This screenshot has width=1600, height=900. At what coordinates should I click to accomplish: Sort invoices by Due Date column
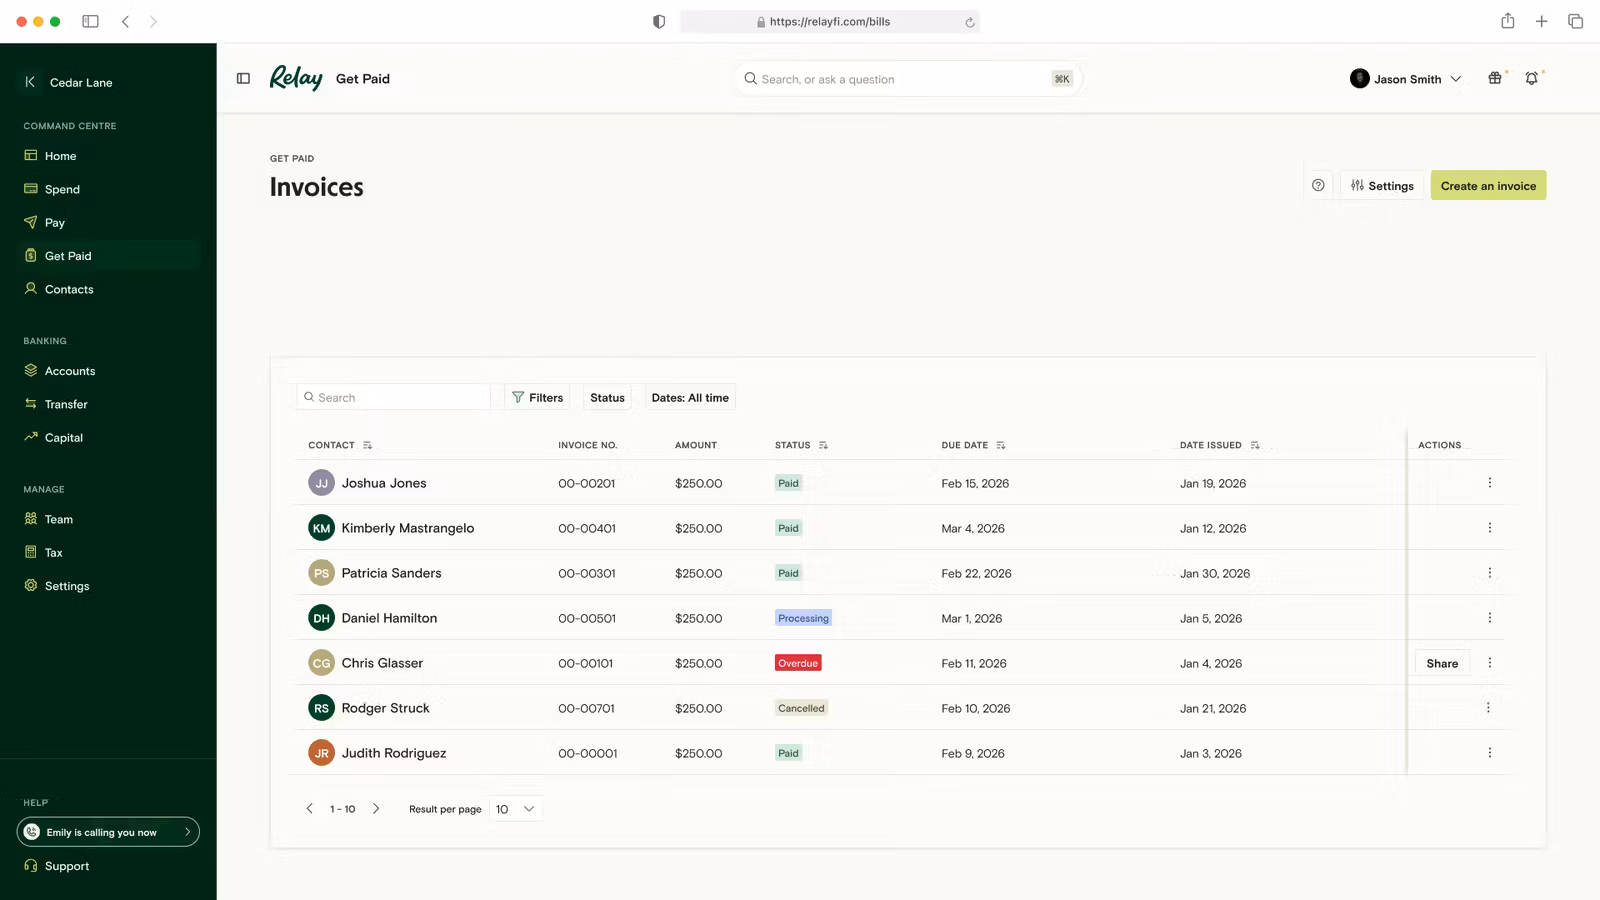coord(1000,445)
